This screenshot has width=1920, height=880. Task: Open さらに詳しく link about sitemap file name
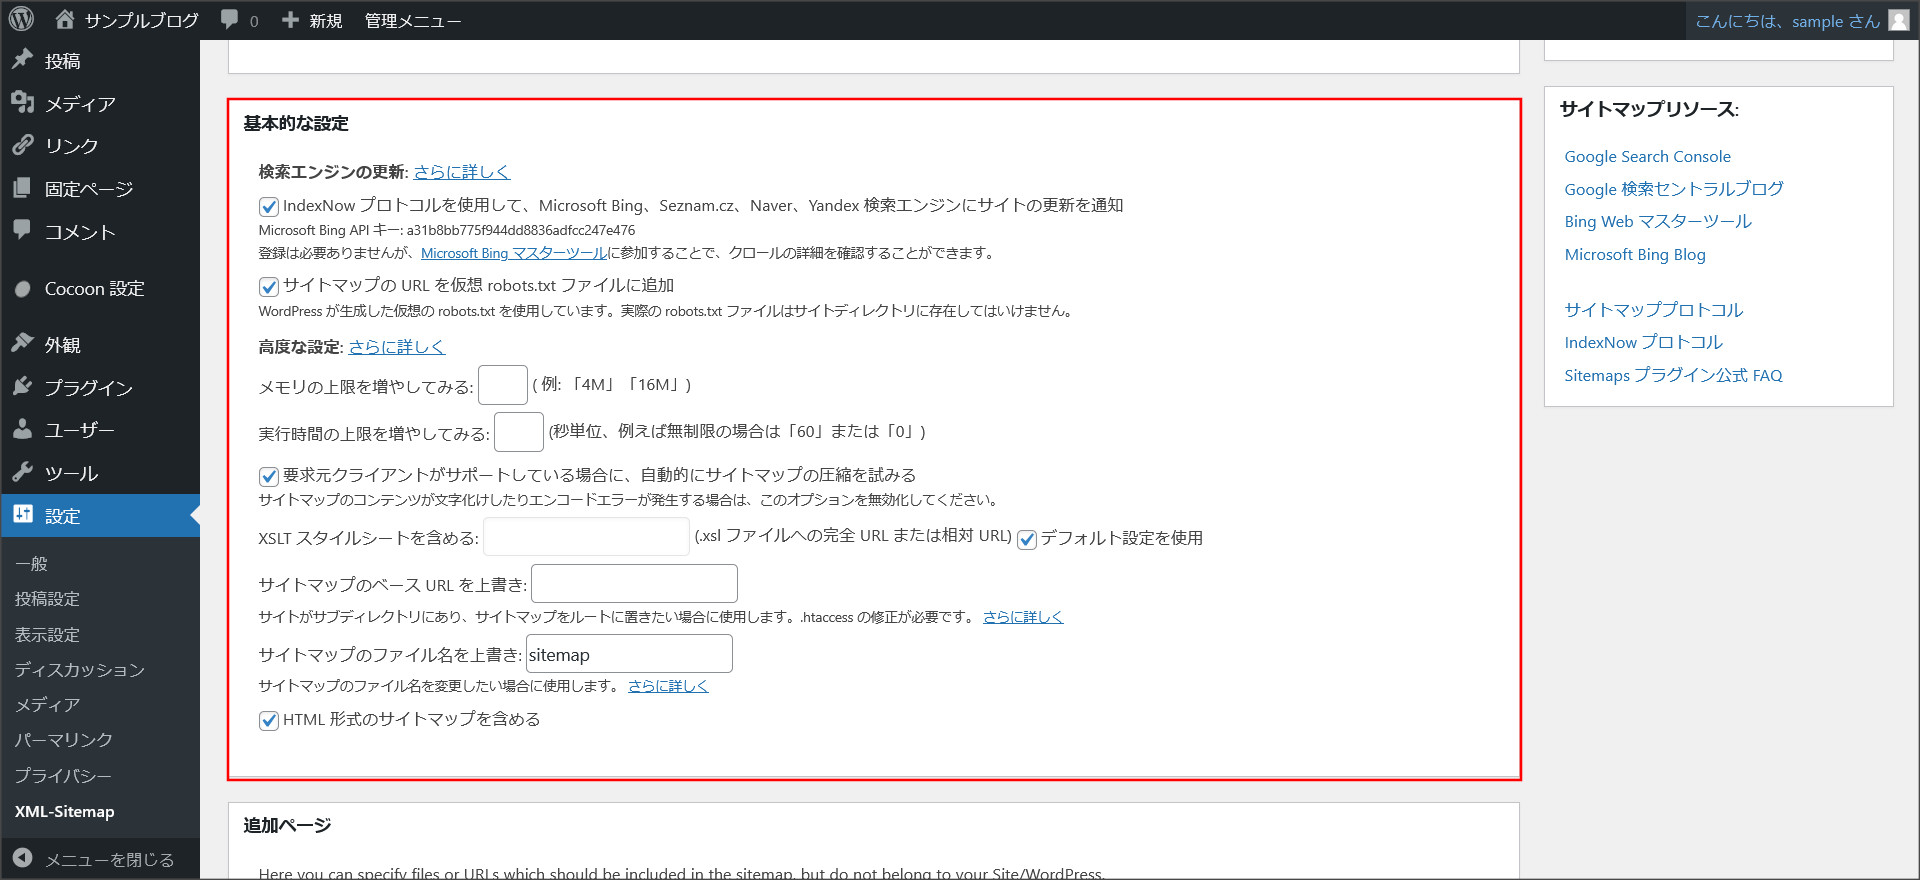(x=668, y=685)
